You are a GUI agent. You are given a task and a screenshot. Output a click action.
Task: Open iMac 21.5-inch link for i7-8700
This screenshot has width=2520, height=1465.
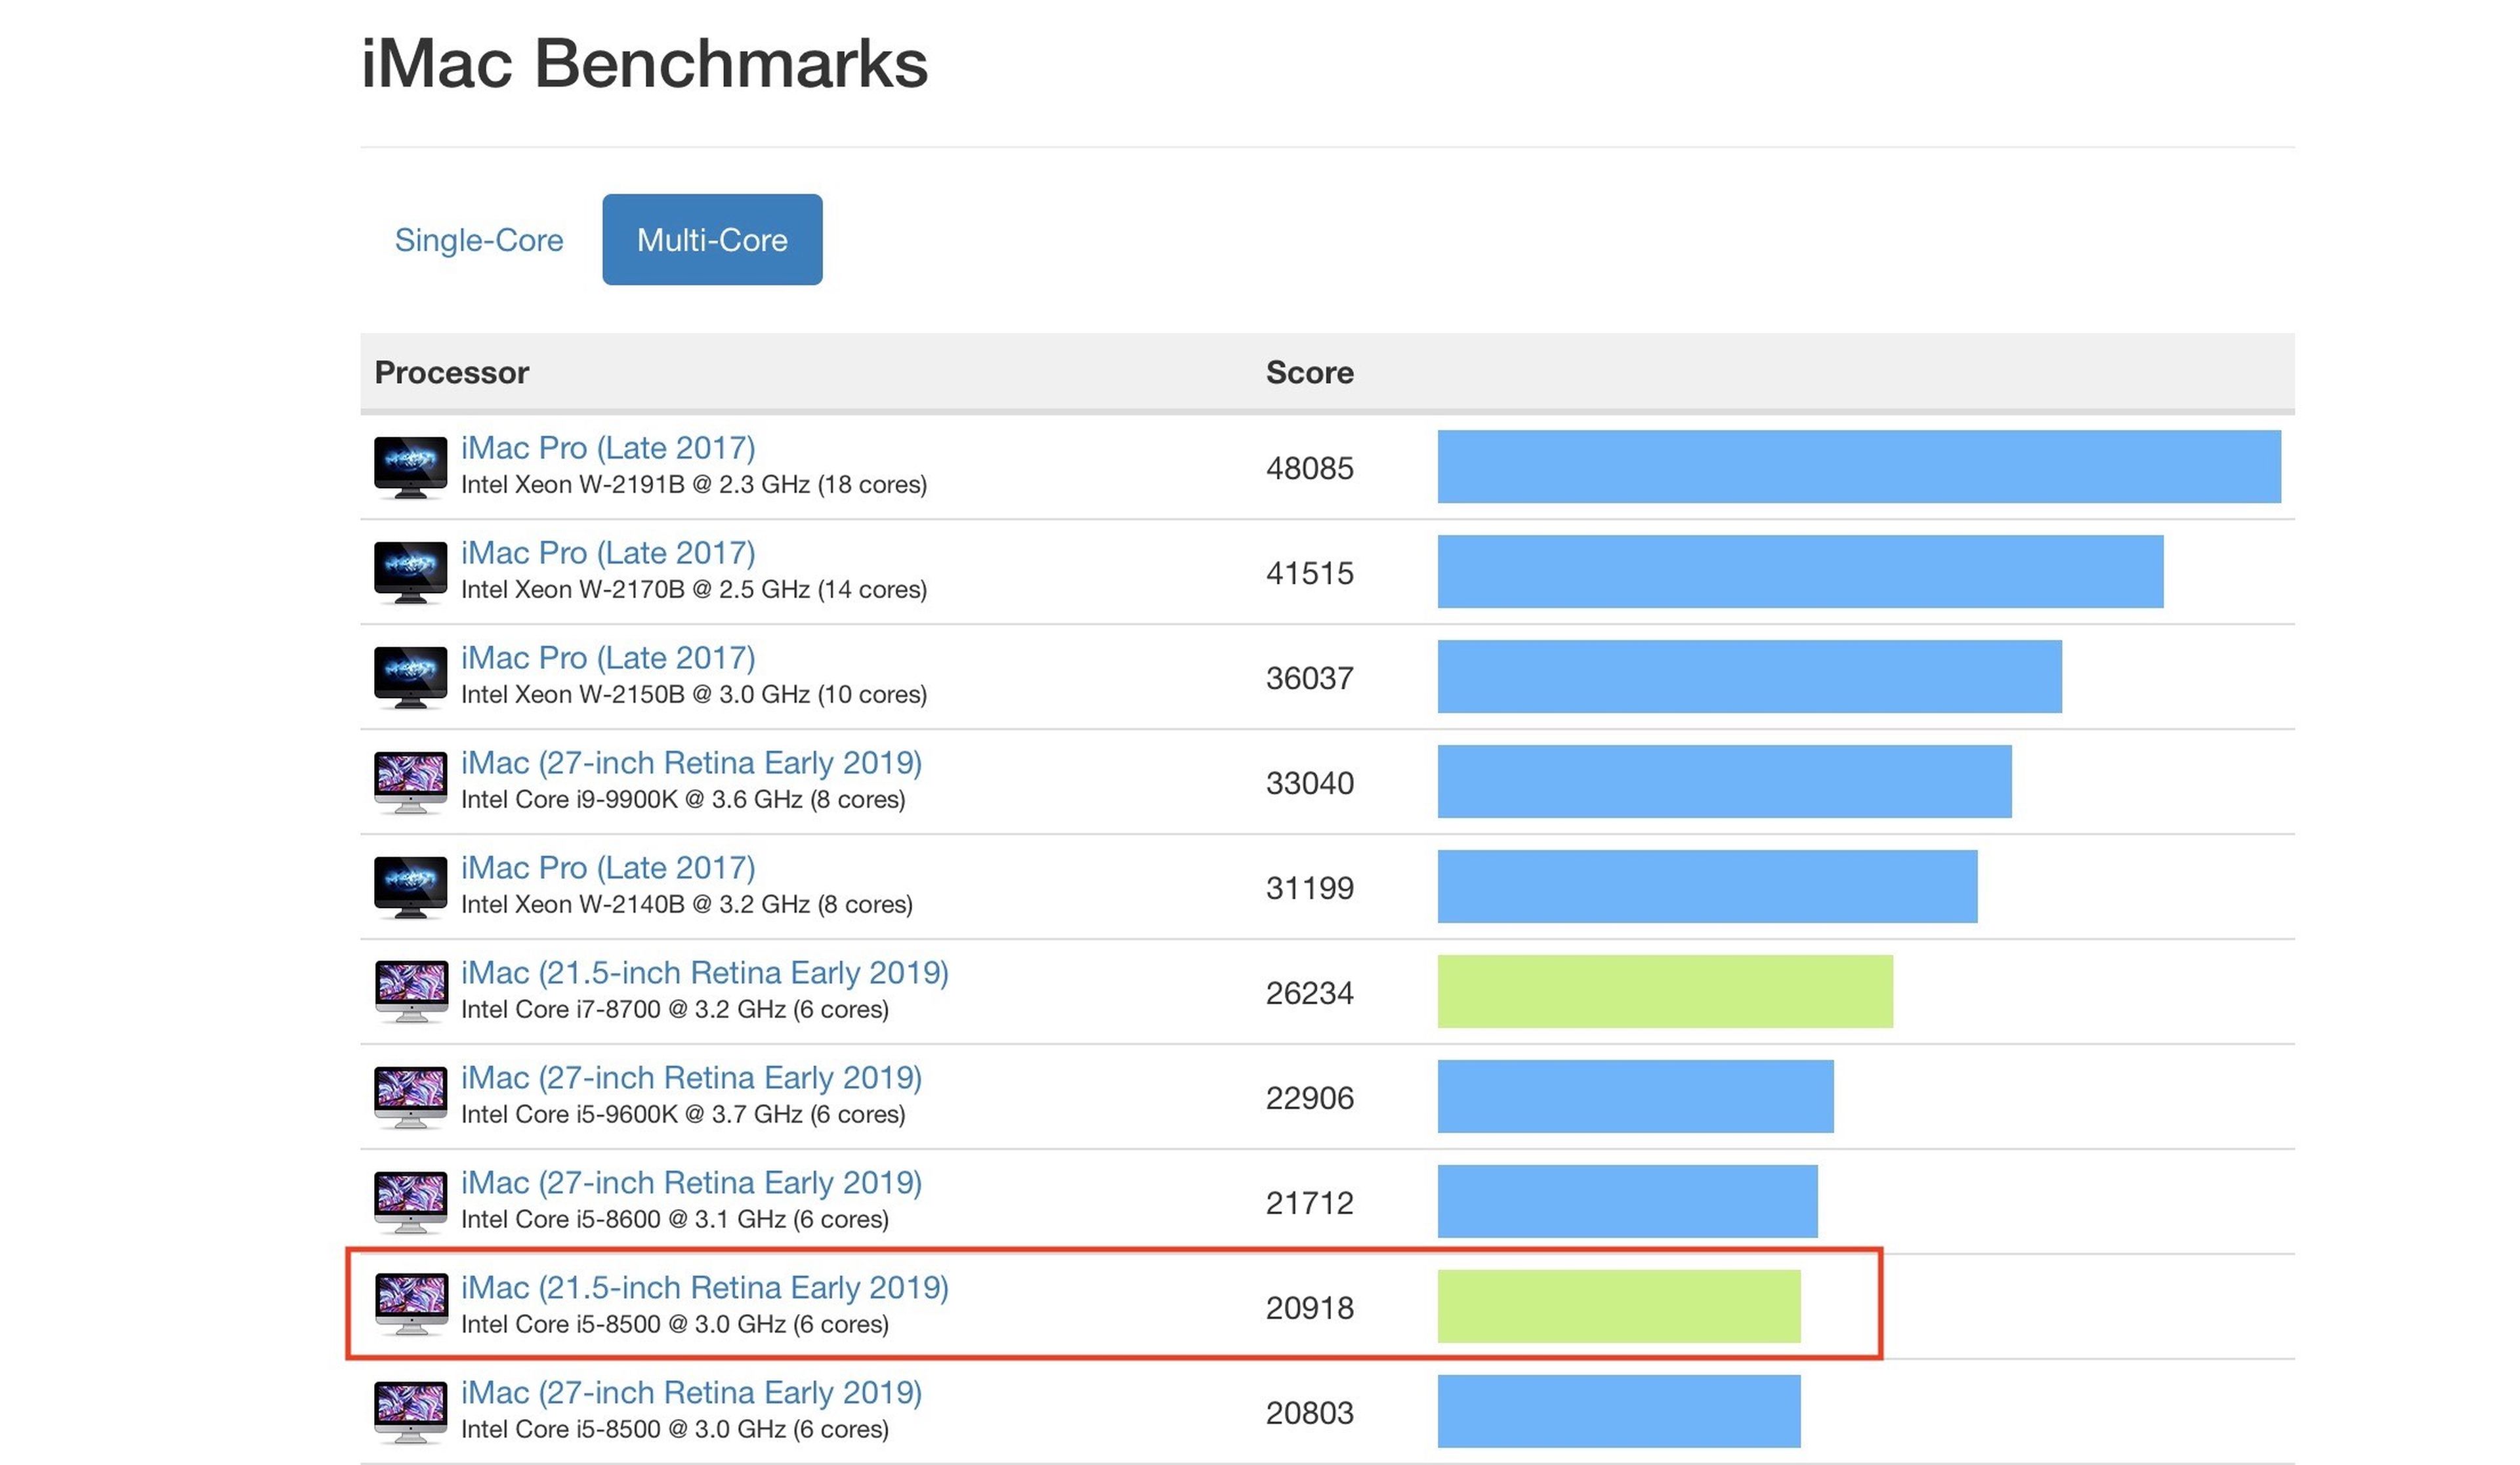pos(705,973)
